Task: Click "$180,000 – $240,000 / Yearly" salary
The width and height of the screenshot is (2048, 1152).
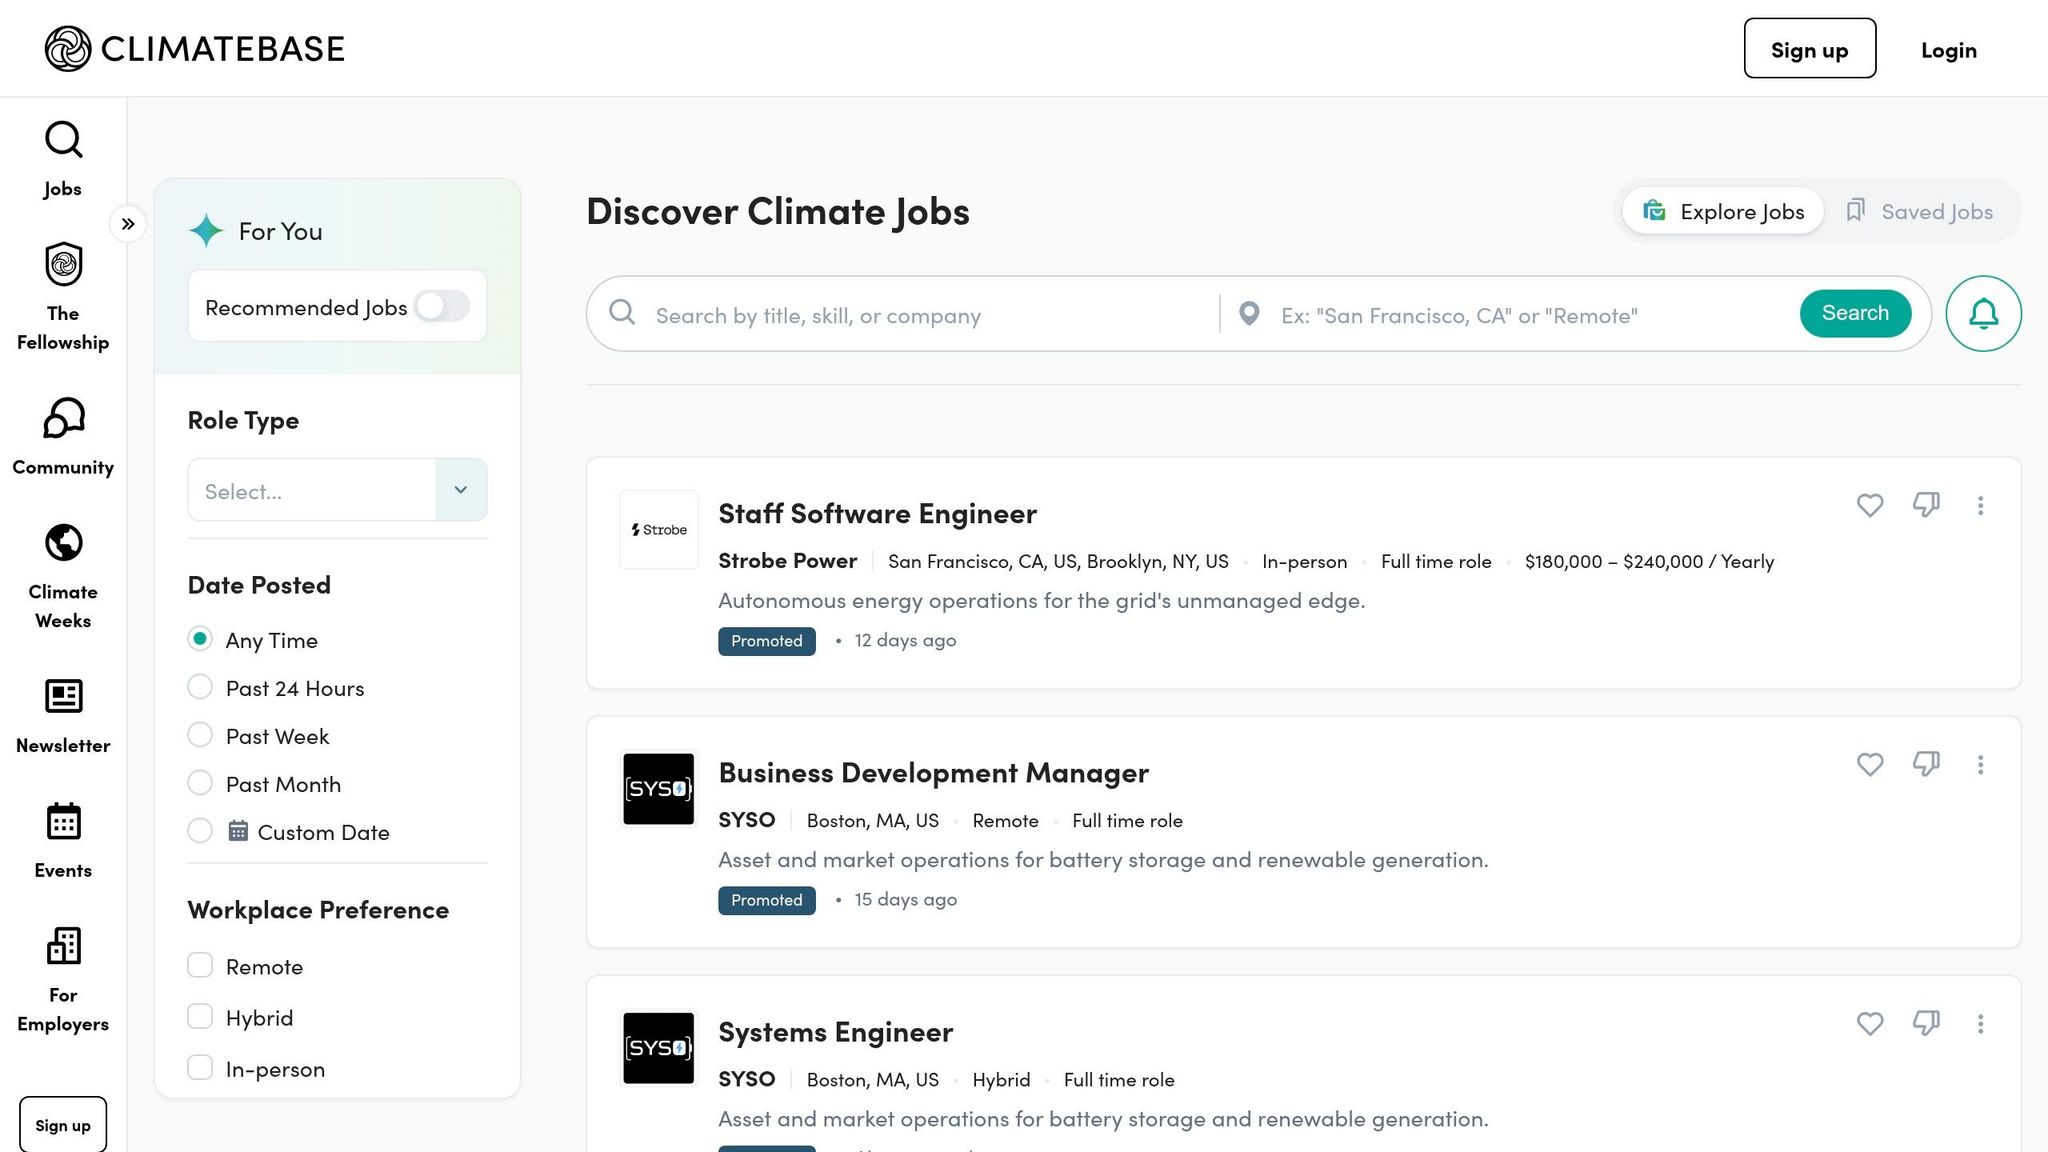Action: pos(1650,561)
